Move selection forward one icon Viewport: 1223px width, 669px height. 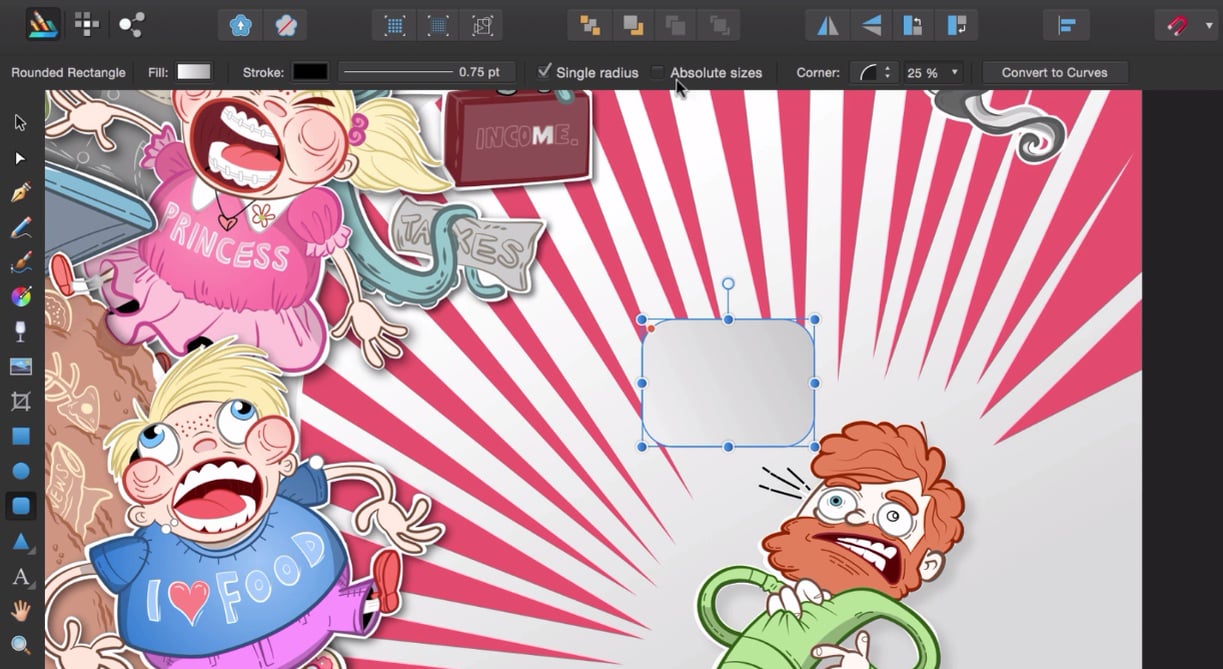676,25
